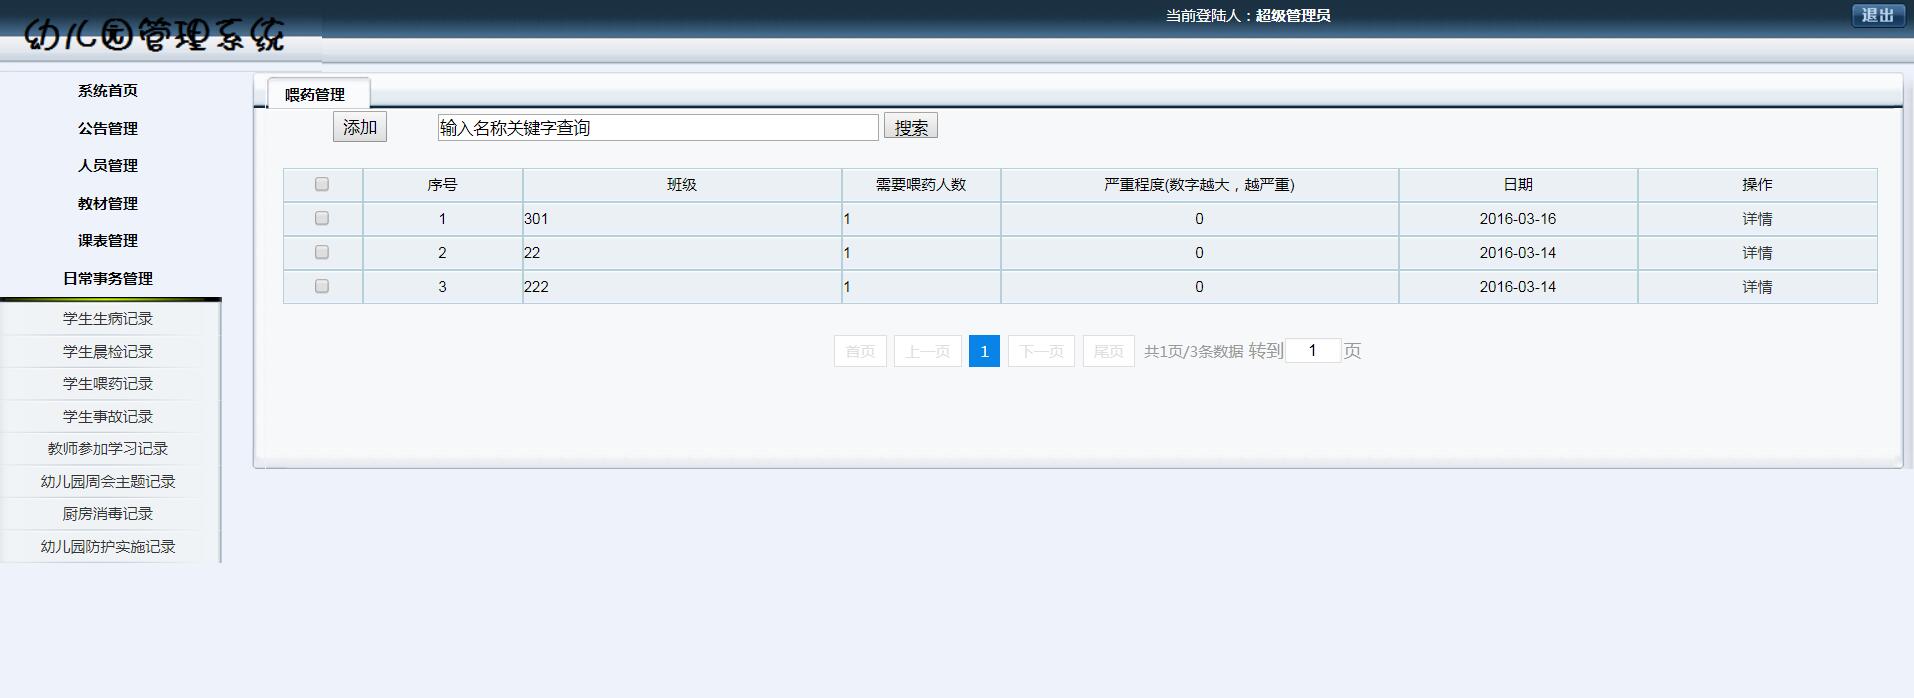Expand the 课表管理 sidebar menu
The height and width of the screenshot is (698, 1914).
pyautogui.click(x=108, y=241)
